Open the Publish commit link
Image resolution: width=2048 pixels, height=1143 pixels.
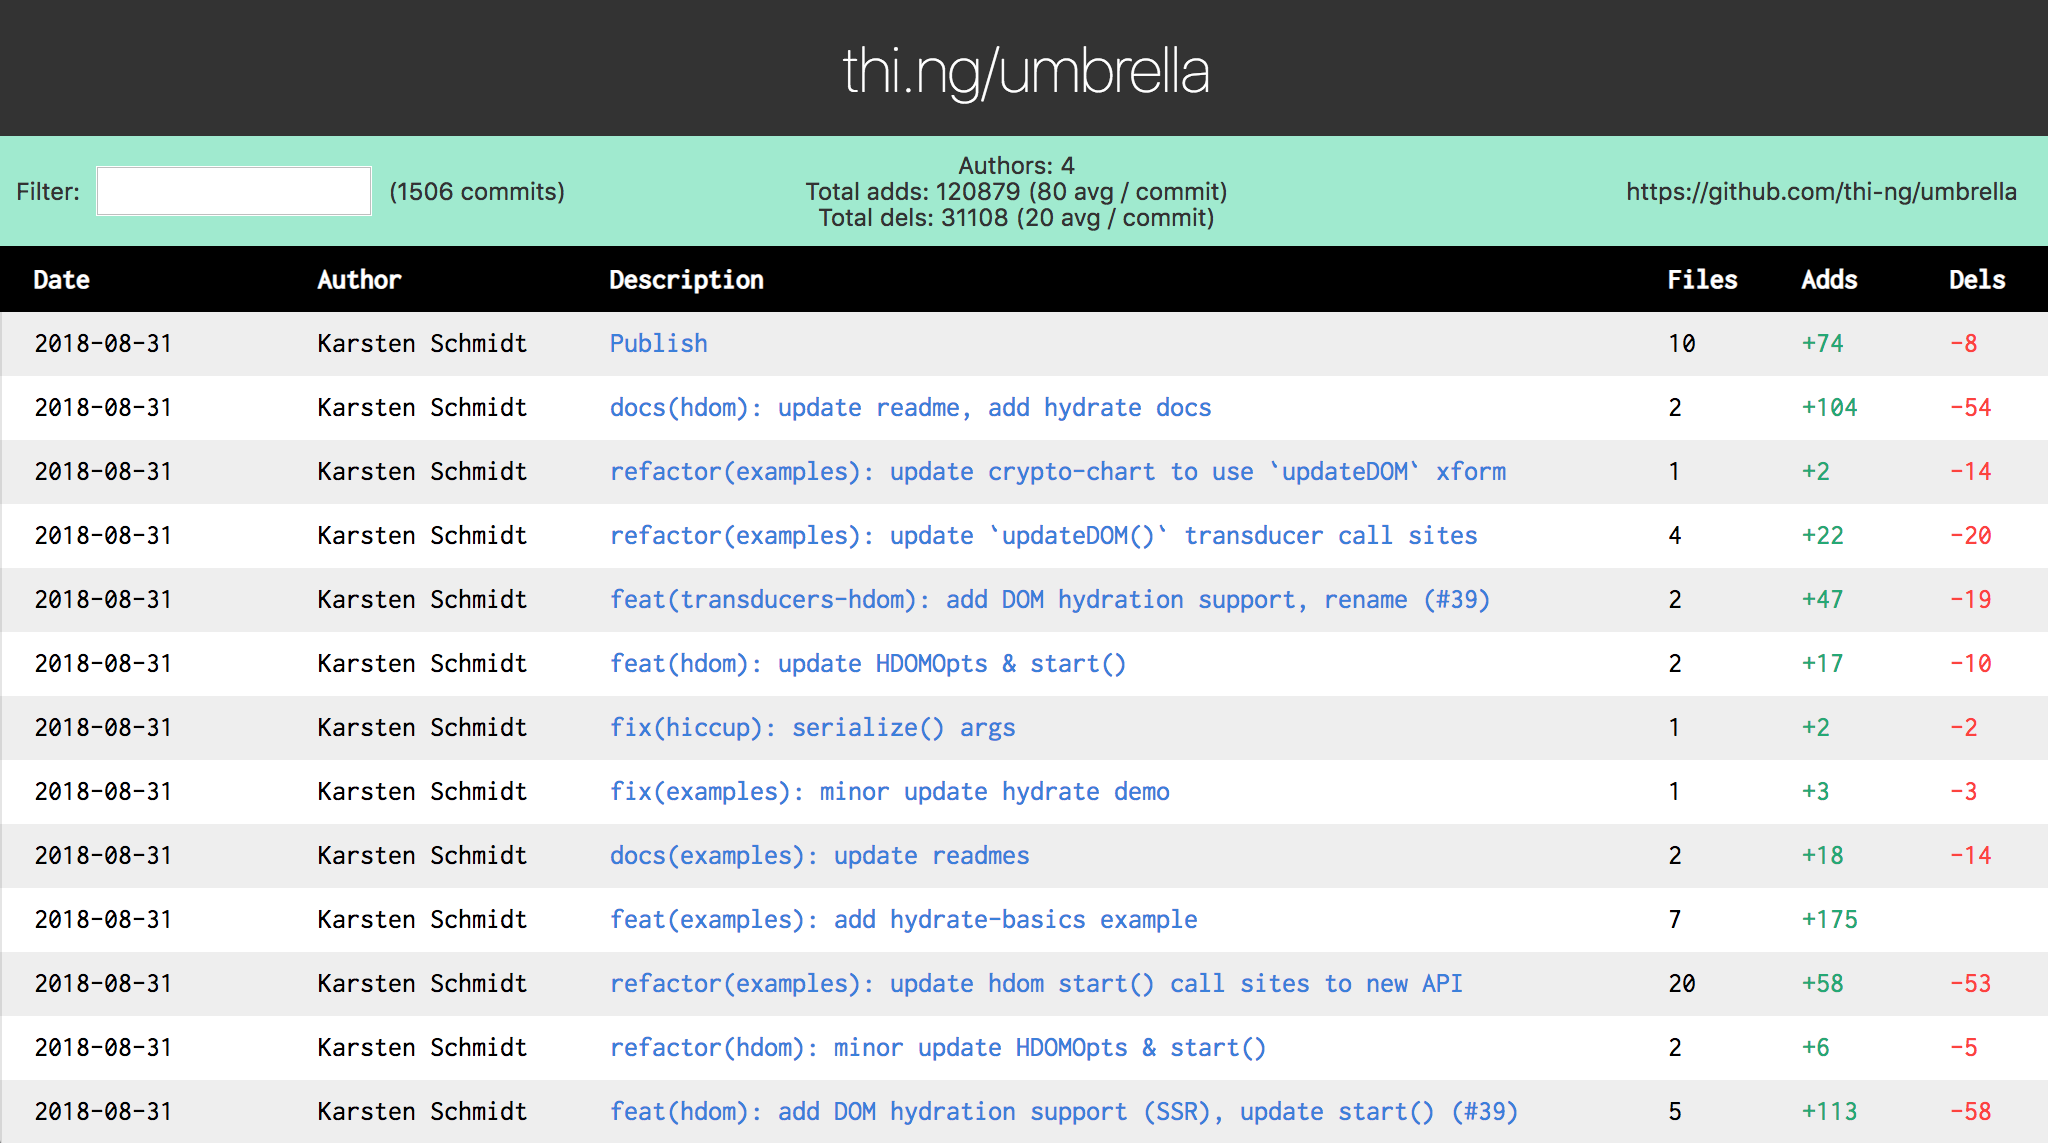(658, 343)
